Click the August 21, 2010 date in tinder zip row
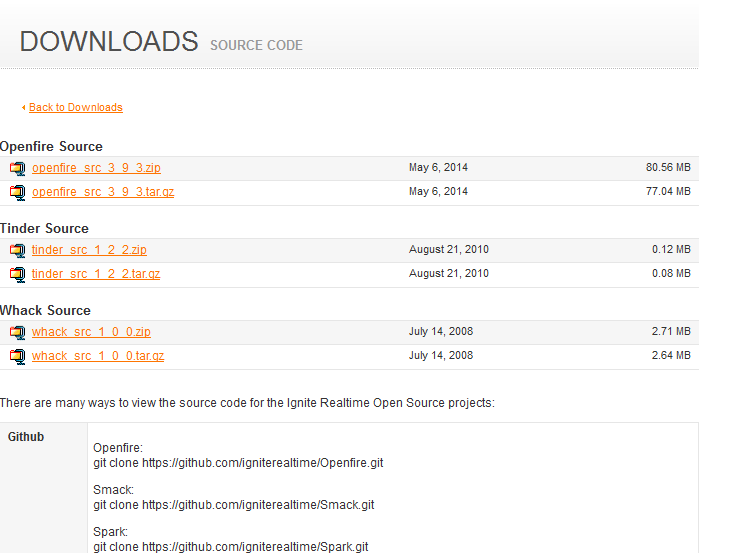The image size is (734, 553). (x=449, y=249)
